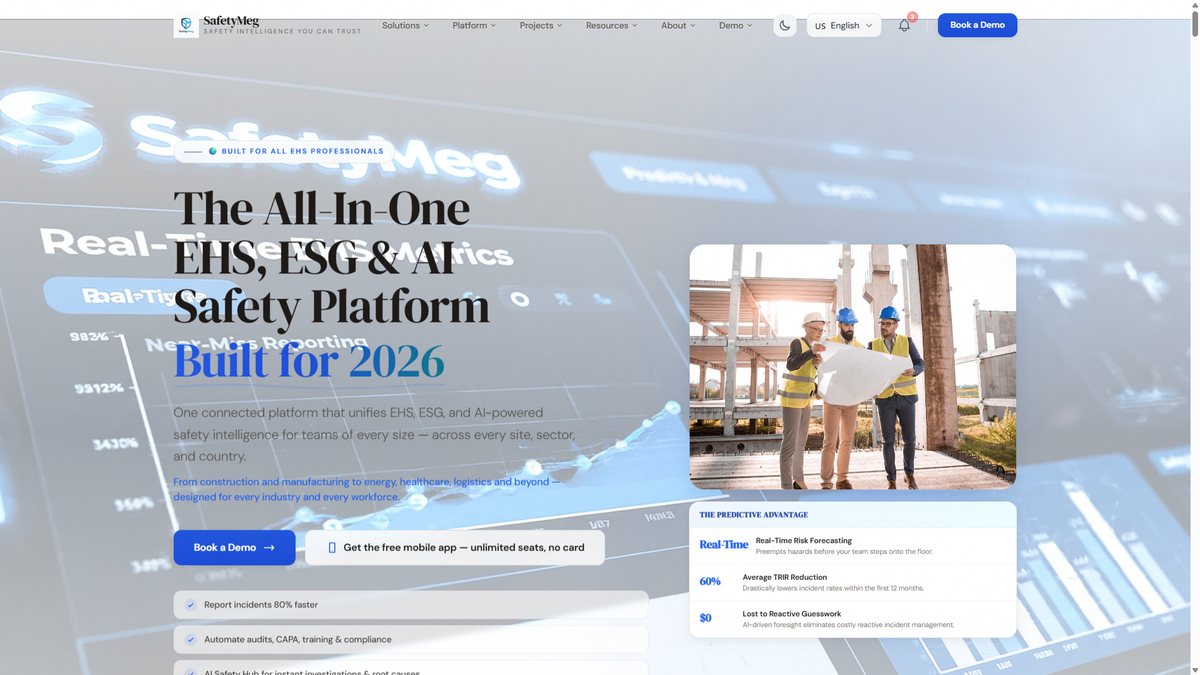Click the Built for 2026 headline text
The image size is (1200, 675).
(309, 359)
